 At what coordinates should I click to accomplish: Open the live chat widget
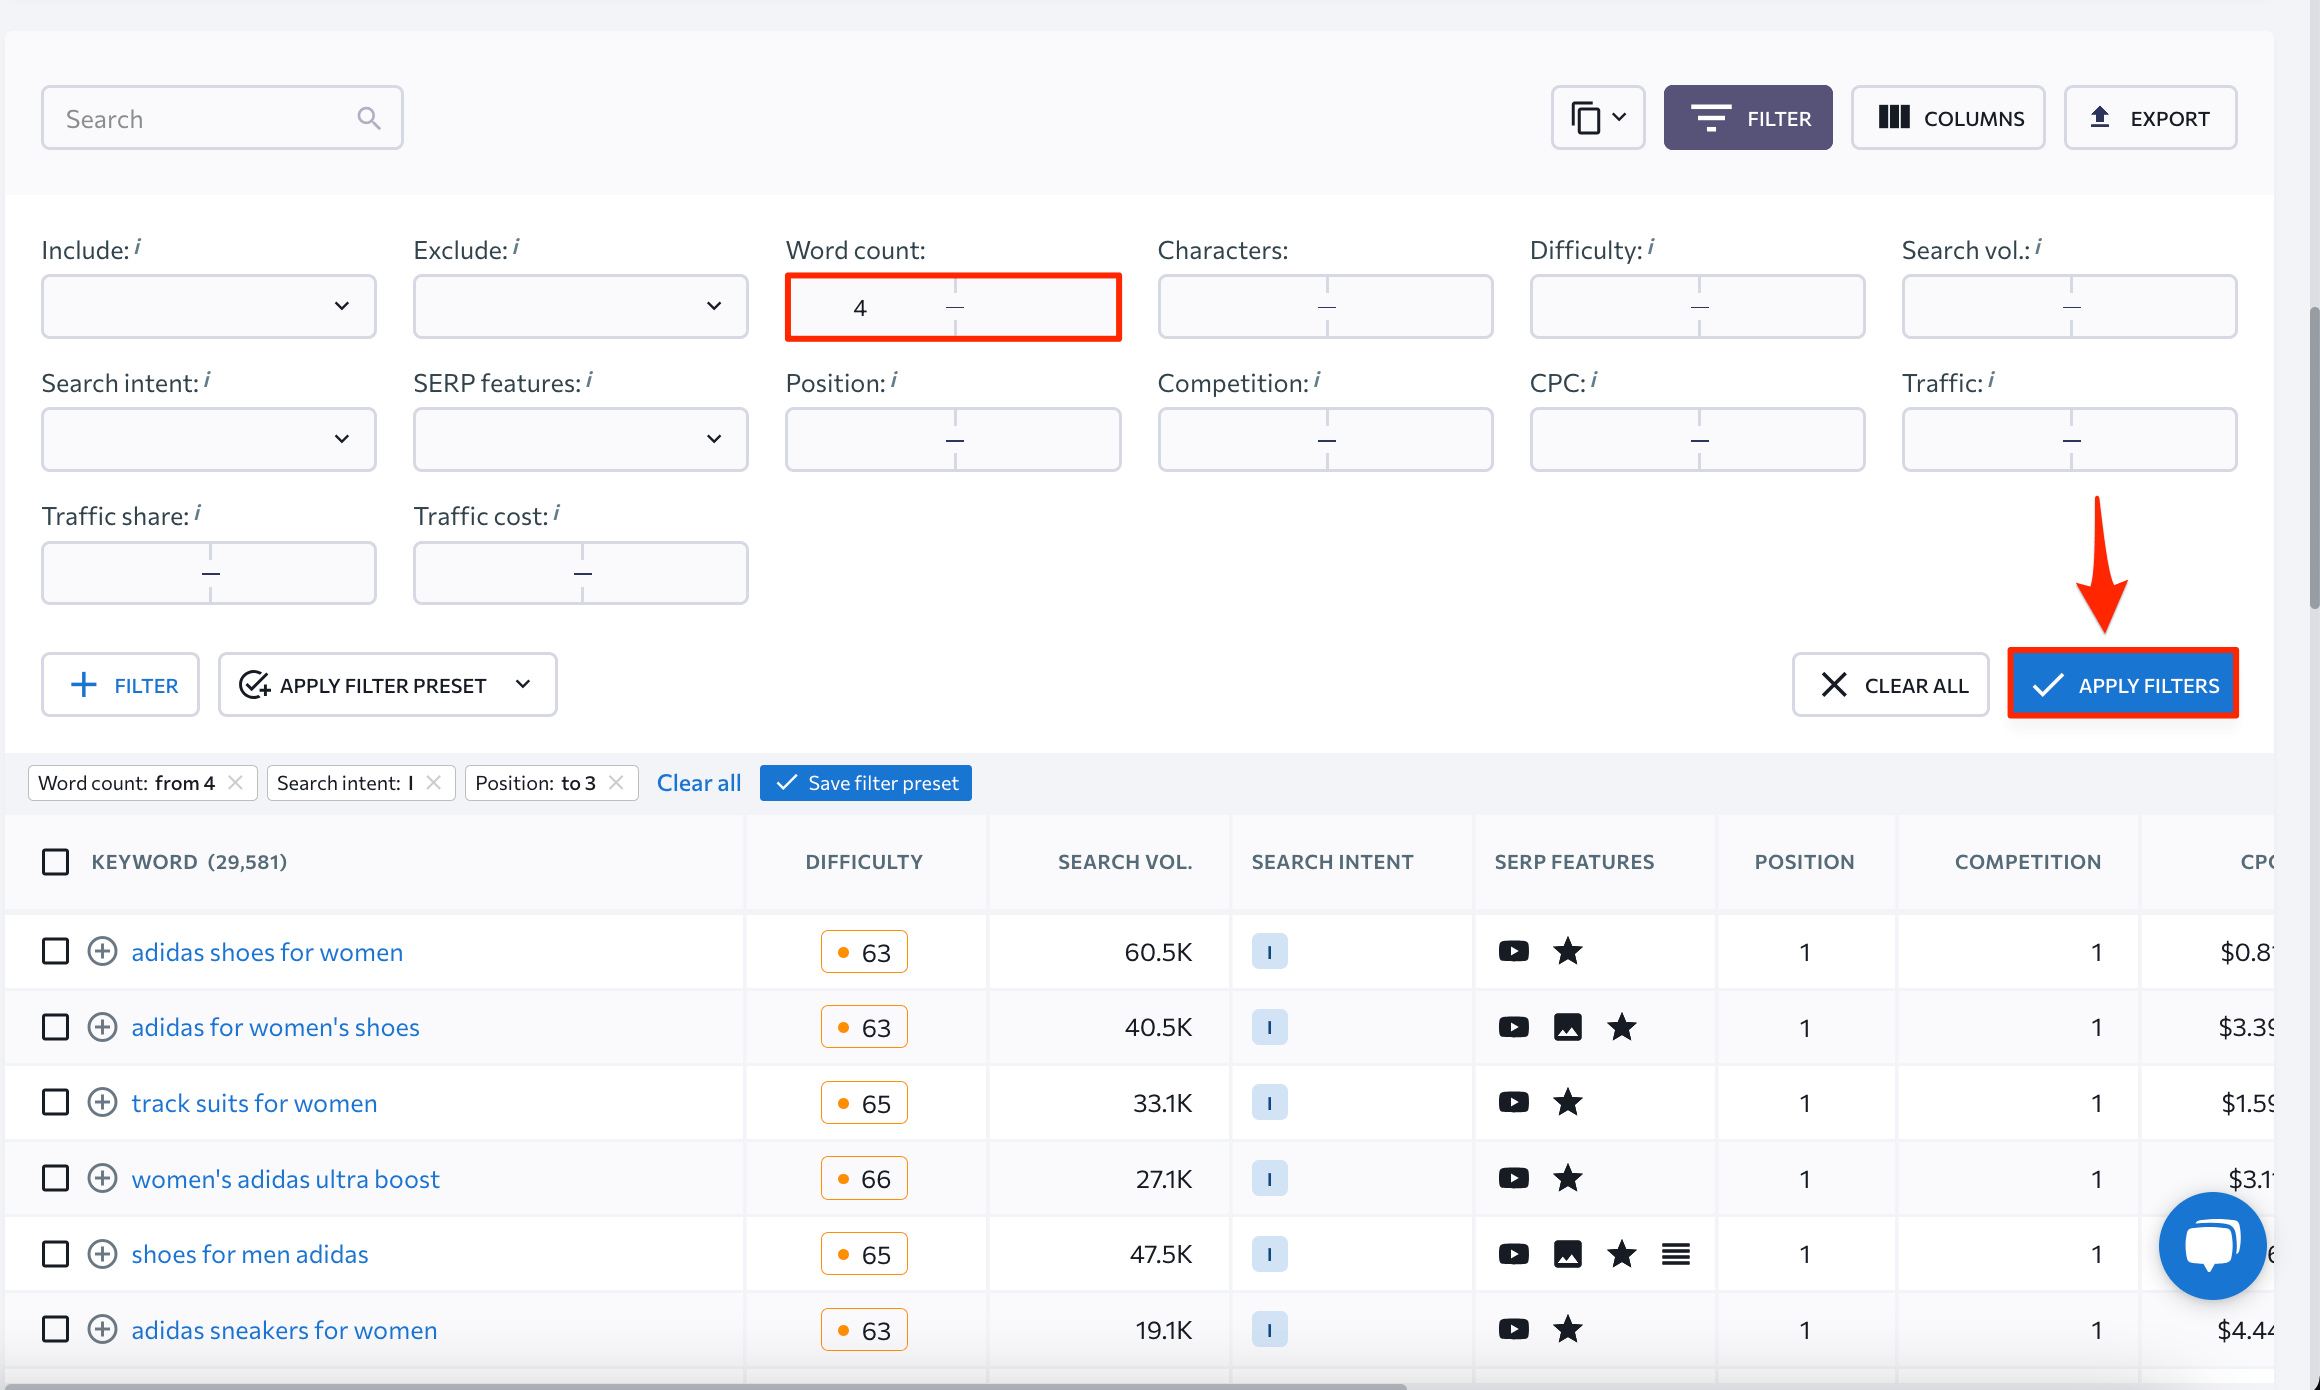point(2212,1246)
